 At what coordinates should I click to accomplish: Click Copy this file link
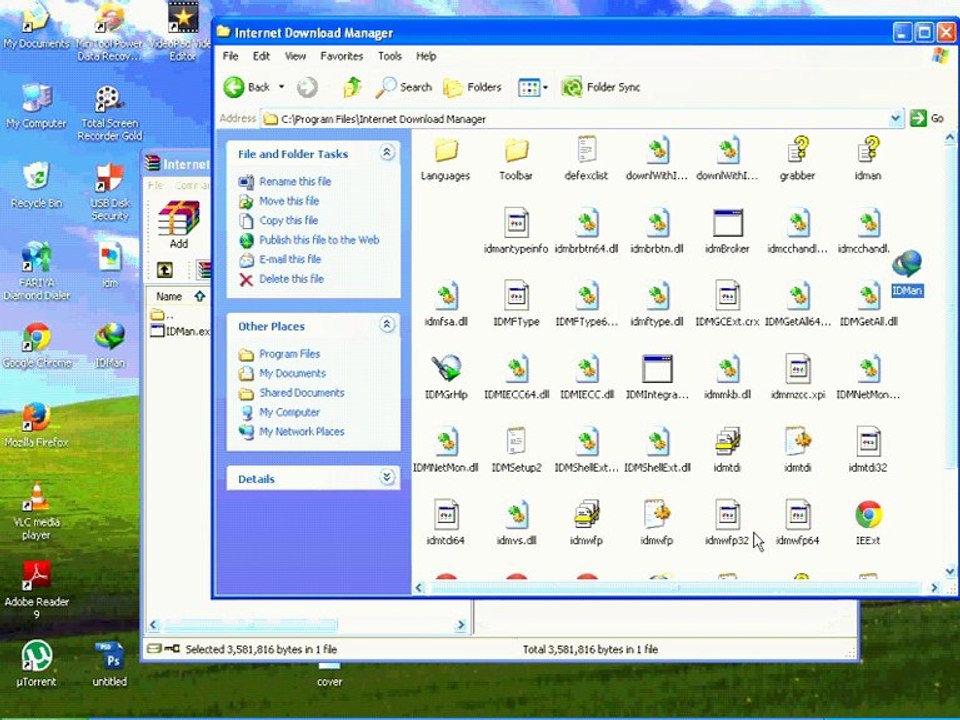click(288, 220)
